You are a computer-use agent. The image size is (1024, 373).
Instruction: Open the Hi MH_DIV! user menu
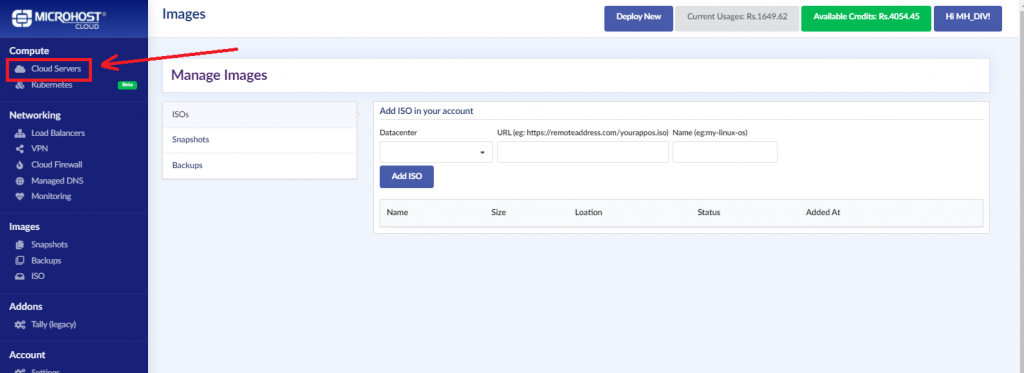(968, 18)
